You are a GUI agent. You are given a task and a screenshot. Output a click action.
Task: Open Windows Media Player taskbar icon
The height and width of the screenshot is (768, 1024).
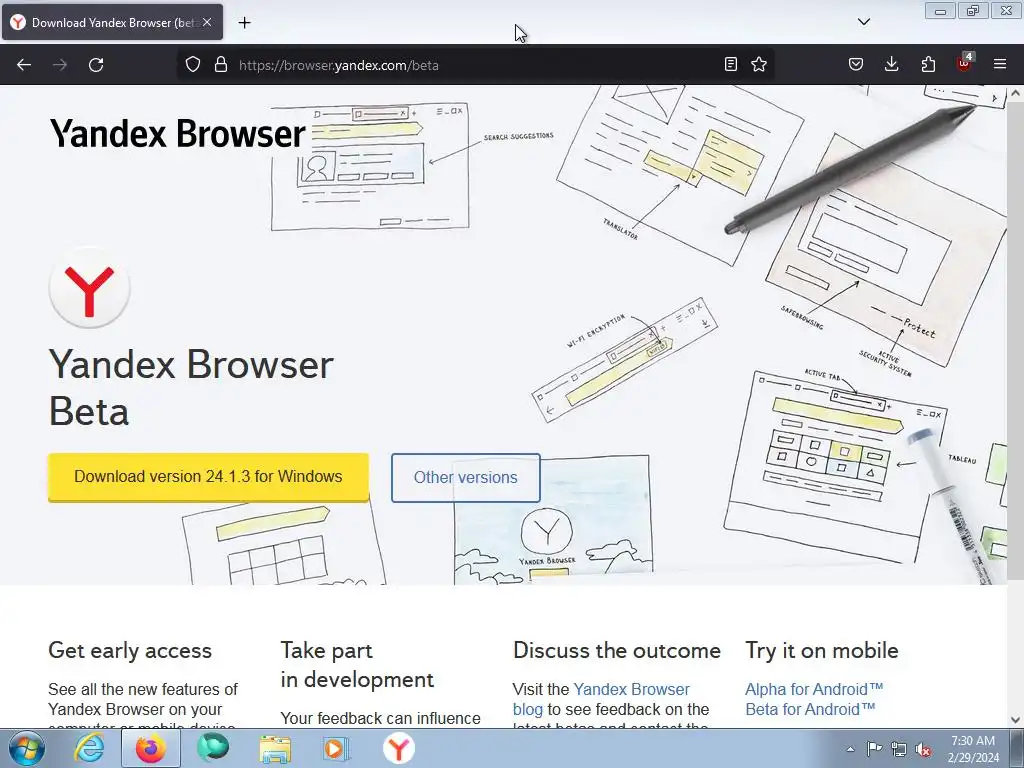[337, 748]
